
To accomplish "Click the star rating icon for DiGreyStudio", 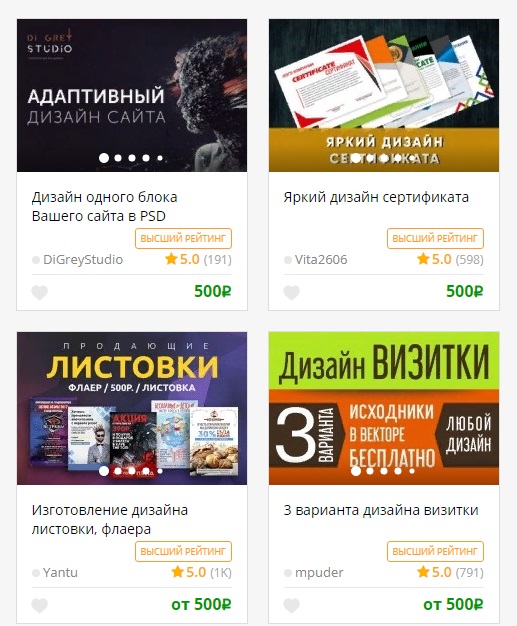I will pos(171,259).
